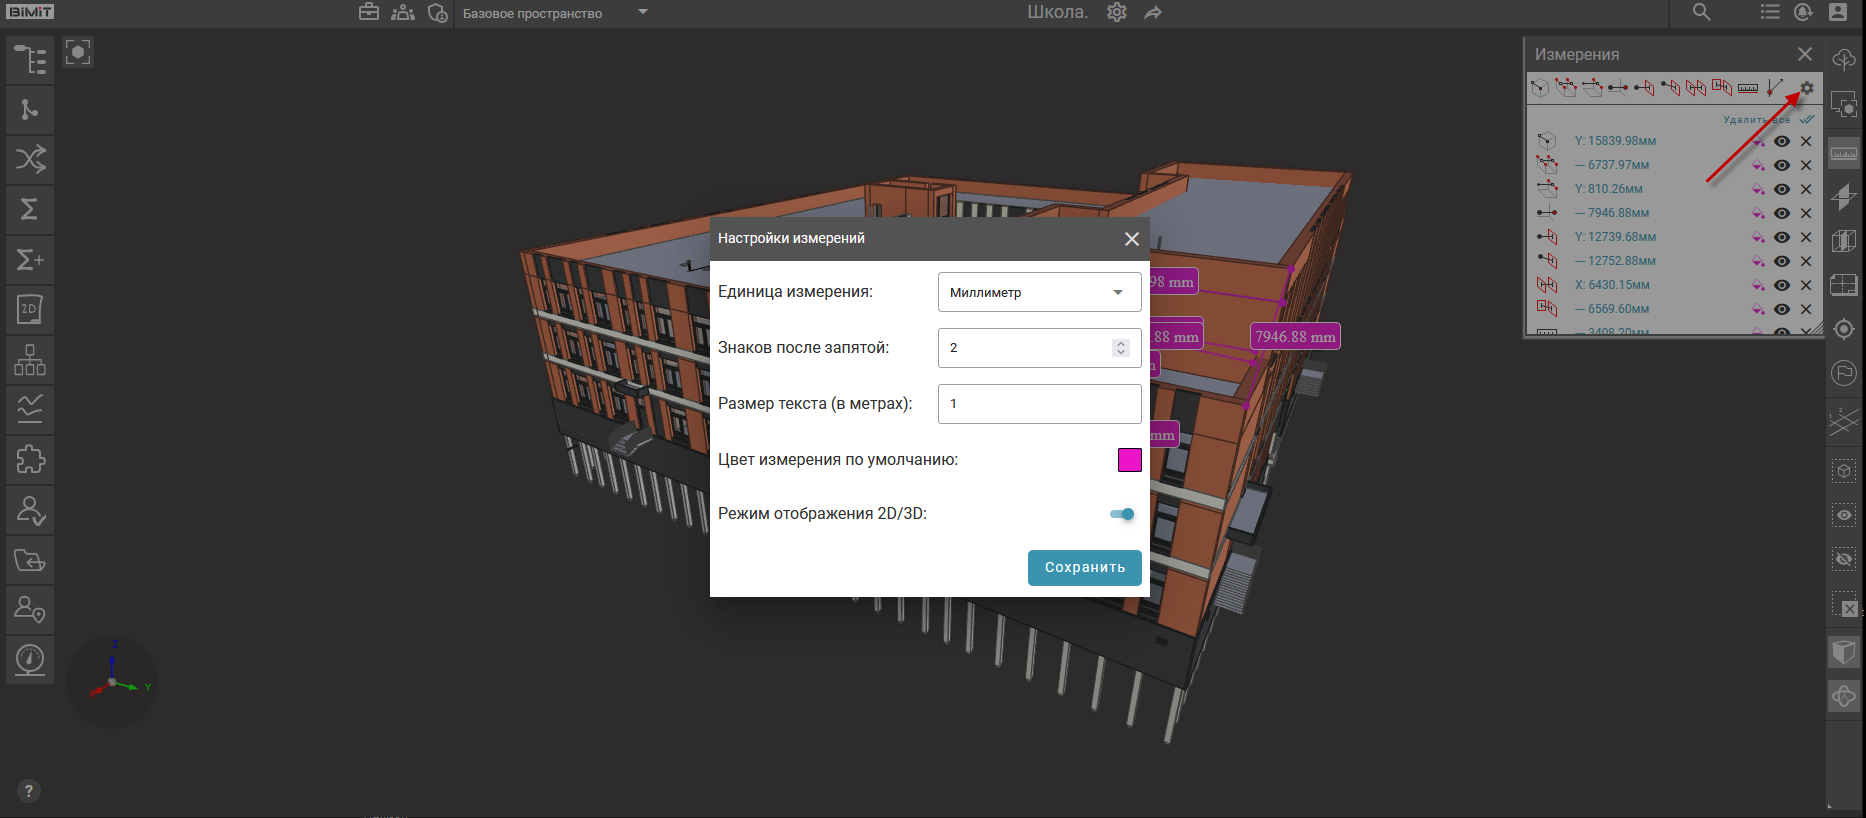Open the 2D drawing sheet tool
1866x818 pixels.
pyautogui.click(x=30, y=310)
